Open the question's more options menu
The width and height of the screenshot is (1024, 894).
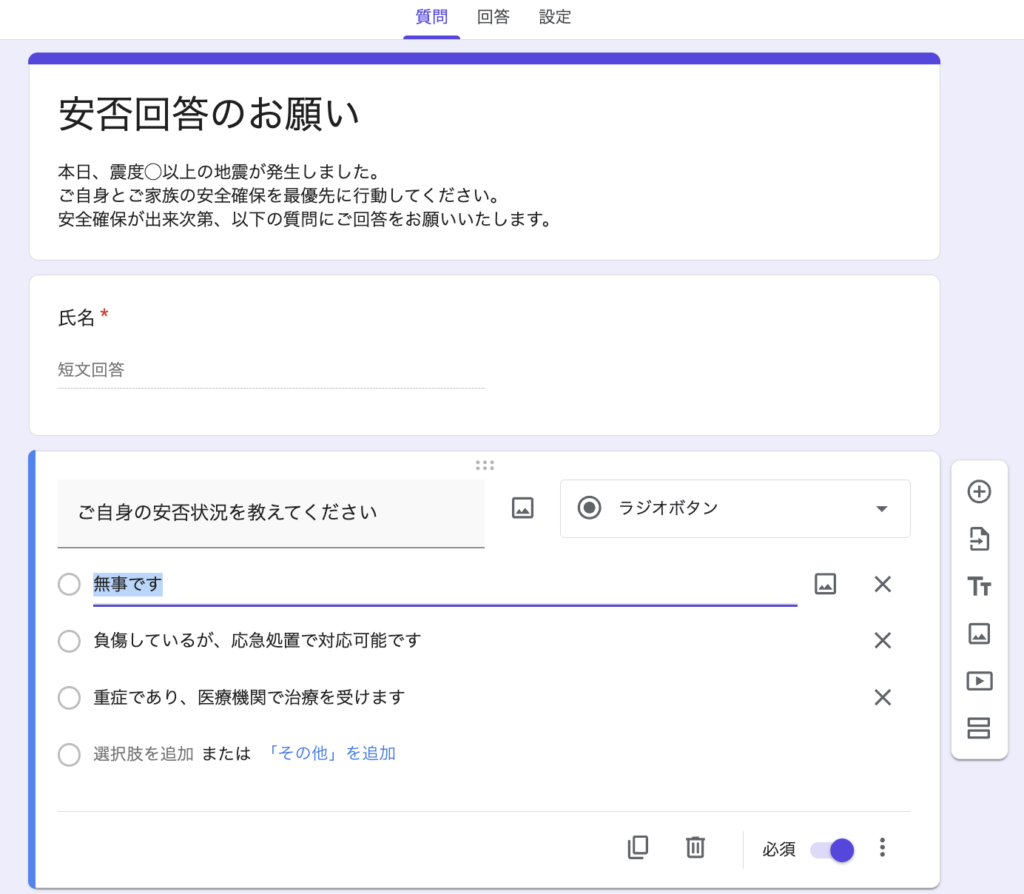882,848
